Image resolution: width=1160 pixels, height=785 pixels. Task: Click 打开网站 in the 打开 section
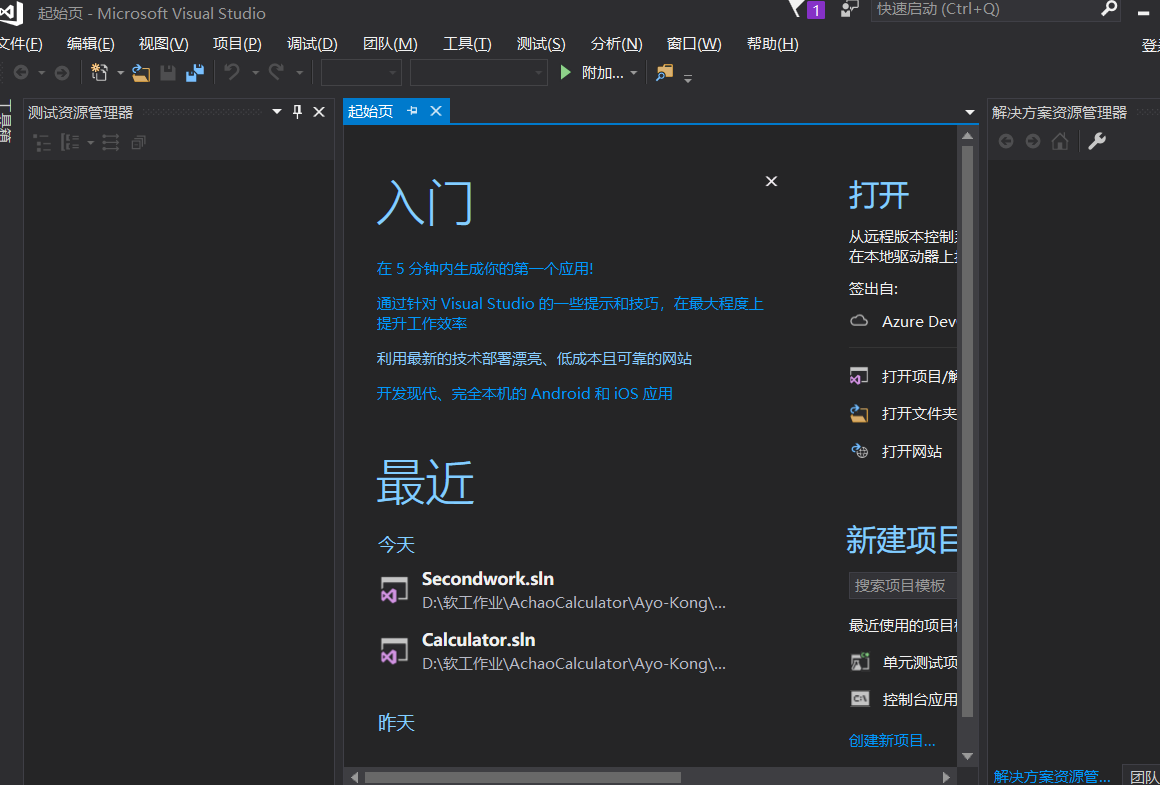896,451
